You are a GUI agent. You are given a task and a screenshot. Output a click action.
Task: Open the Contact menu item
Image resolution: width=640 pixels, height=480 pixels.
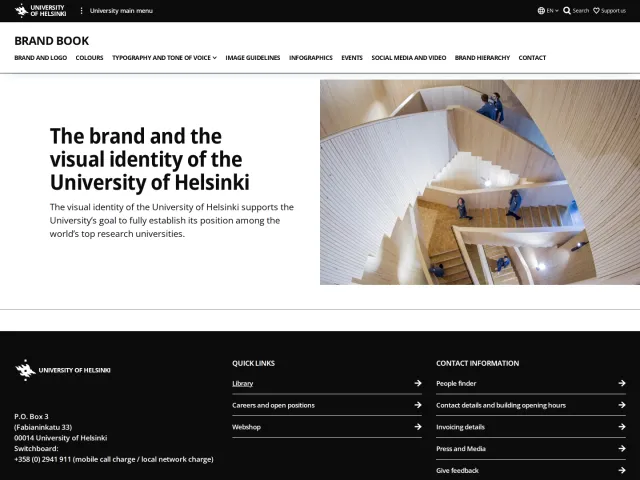(x=532, y=58)
